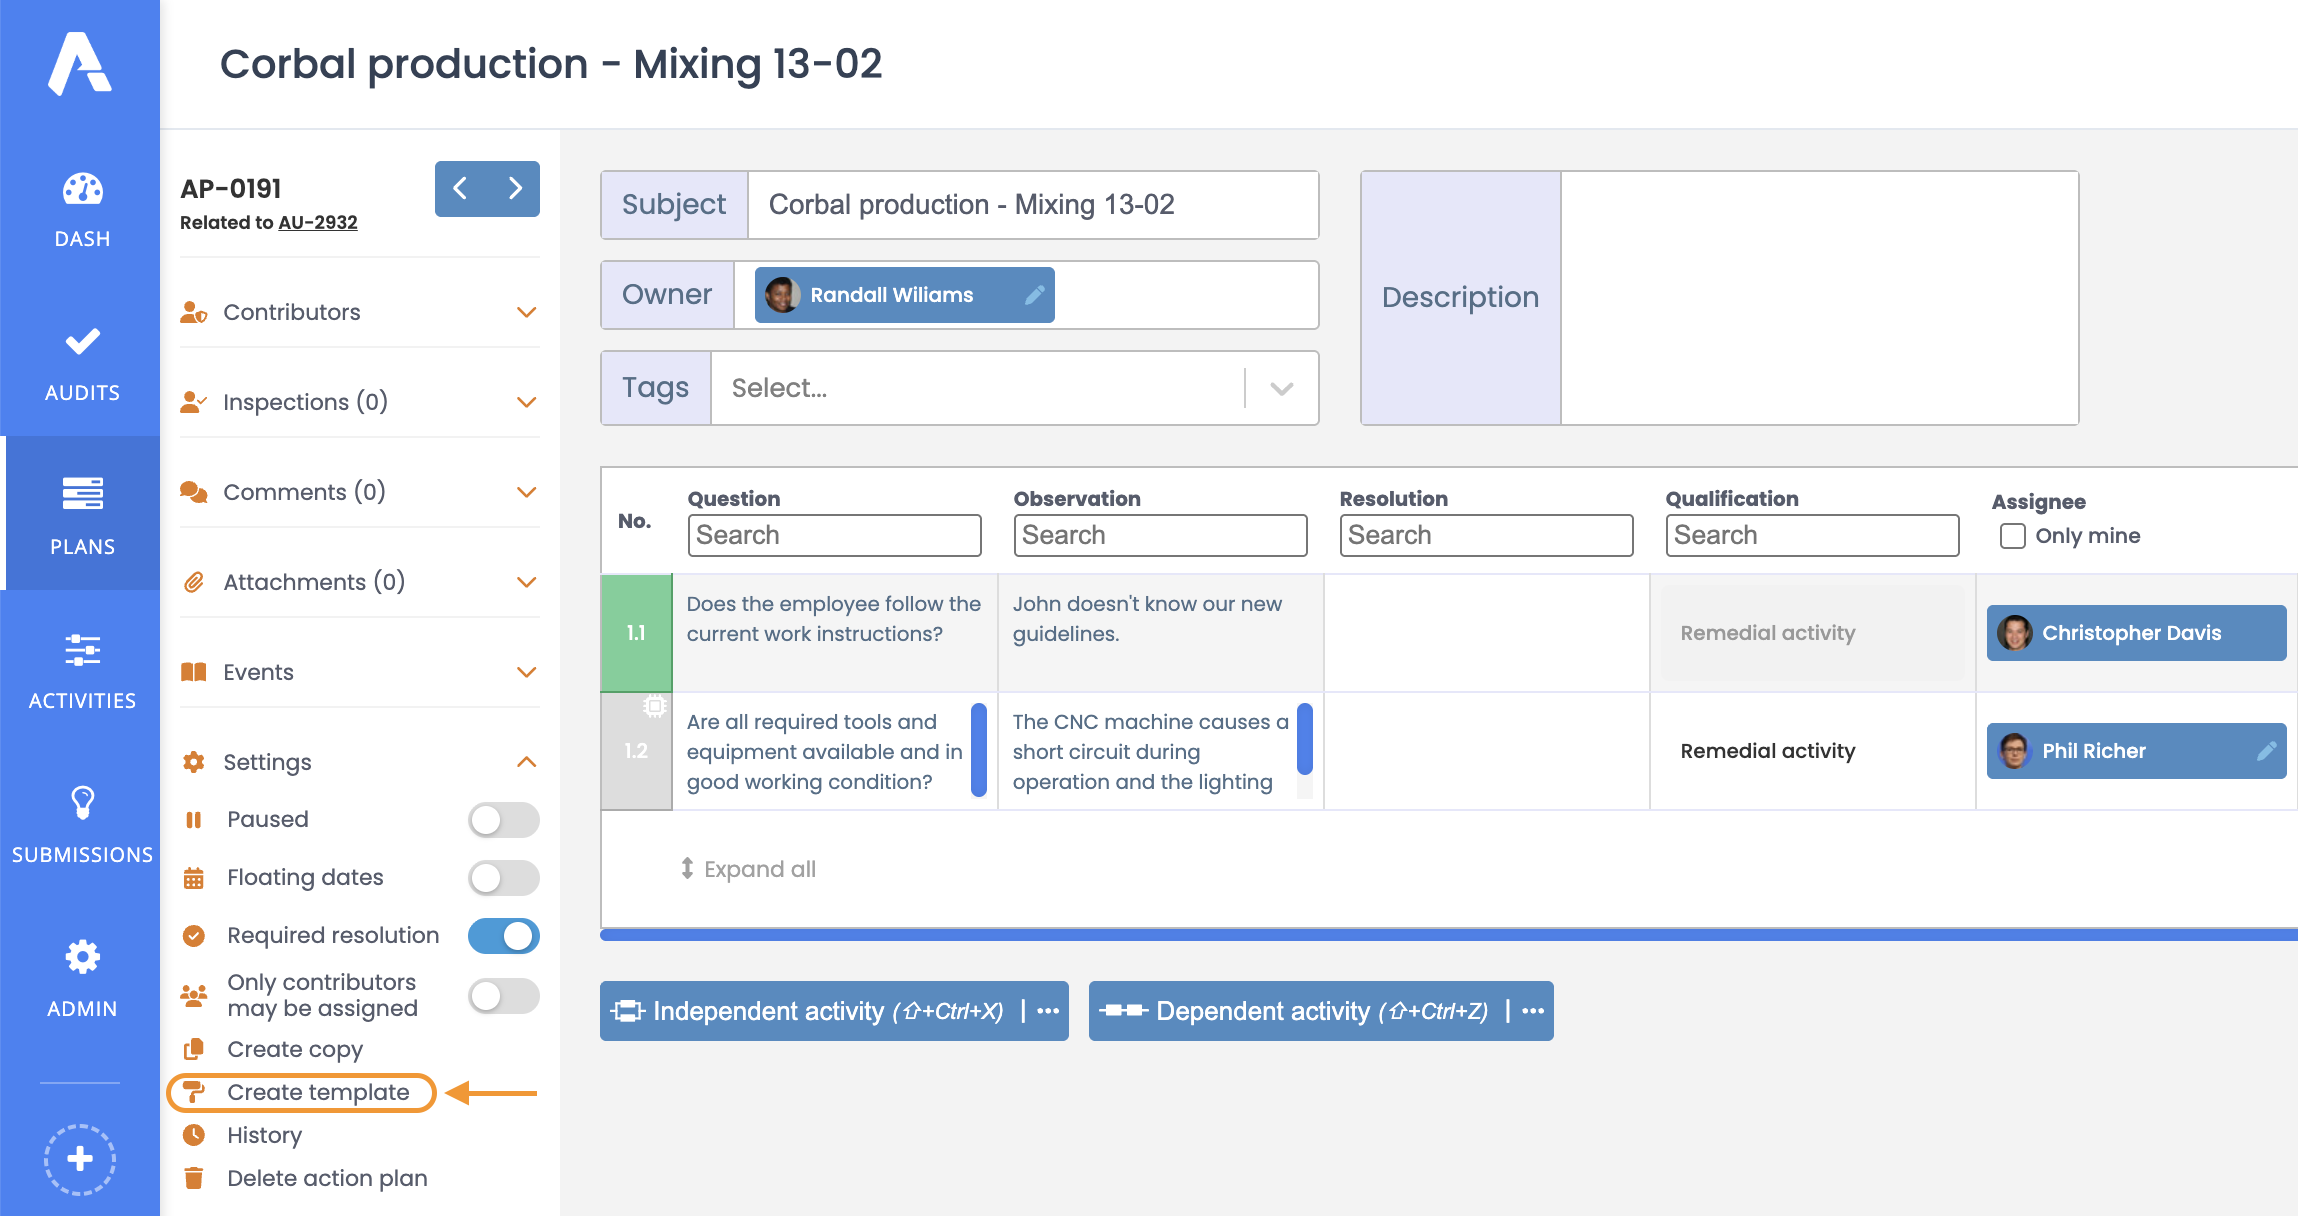Open Admin gear icon in sidebar
The width and height of the screenshot is (2298, 1216).
(x=82, y=957)
